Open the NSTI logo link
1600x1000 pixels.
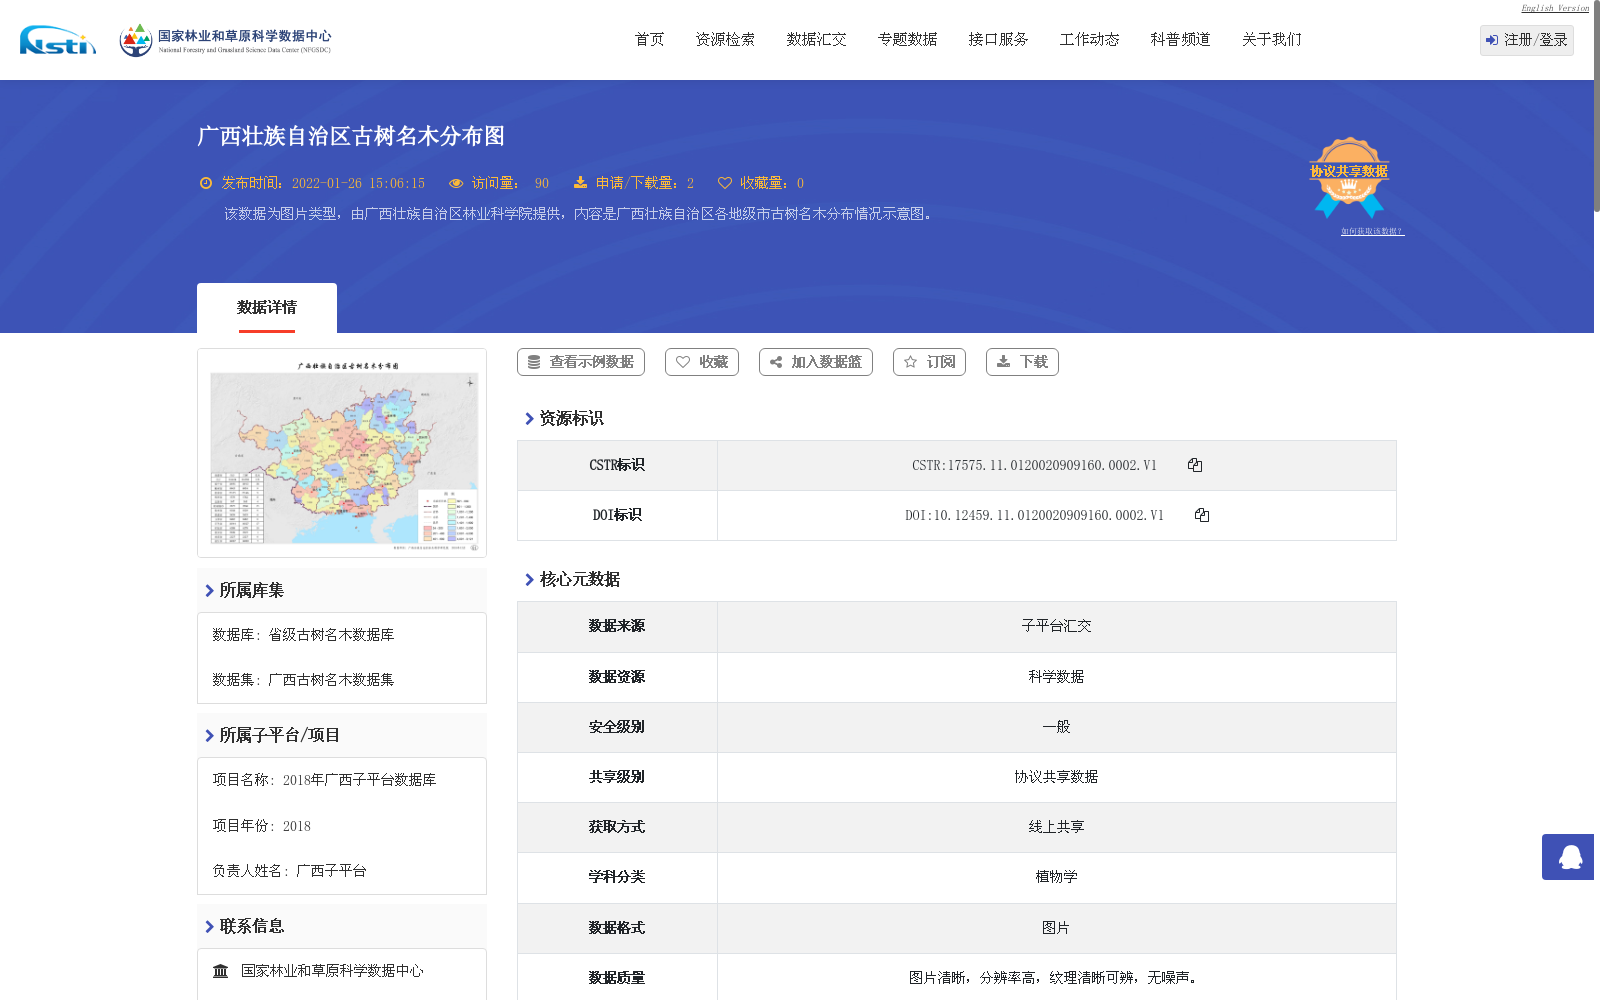(x=58, y=40)
